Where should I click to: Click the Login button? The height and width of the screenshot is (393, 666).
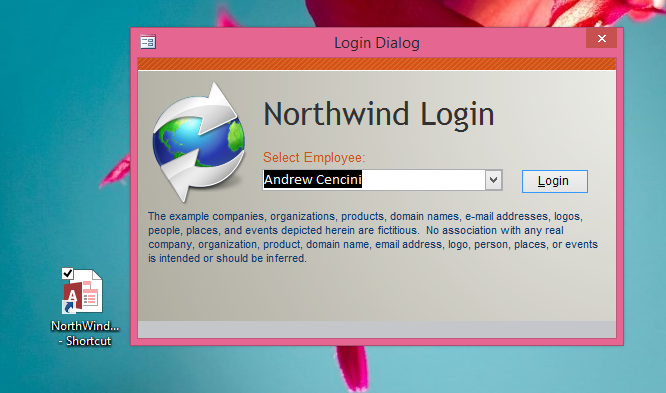[554, 181]
